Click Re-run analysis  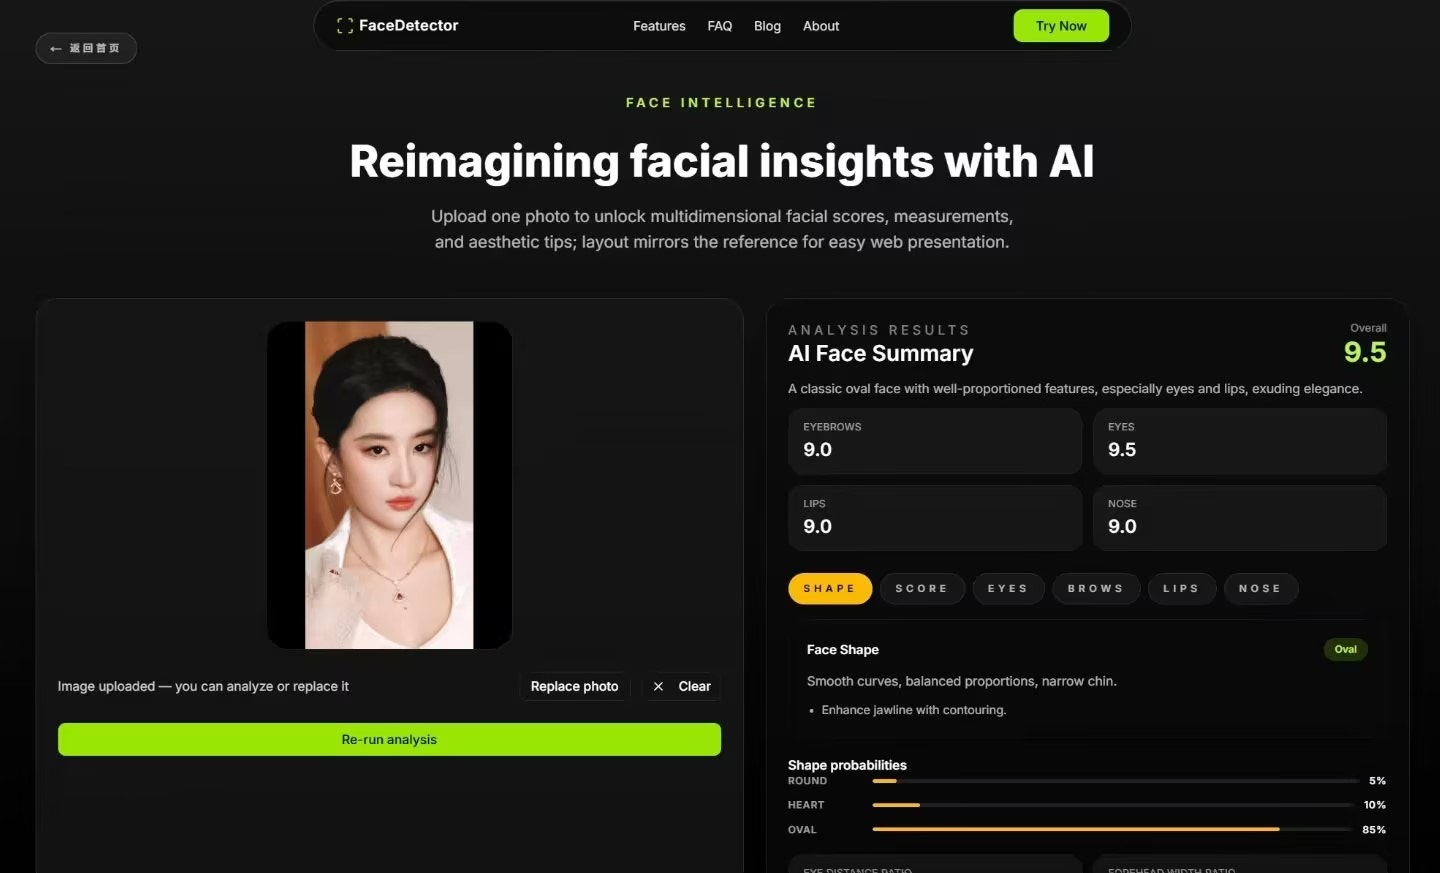click(x=389, y=739)
